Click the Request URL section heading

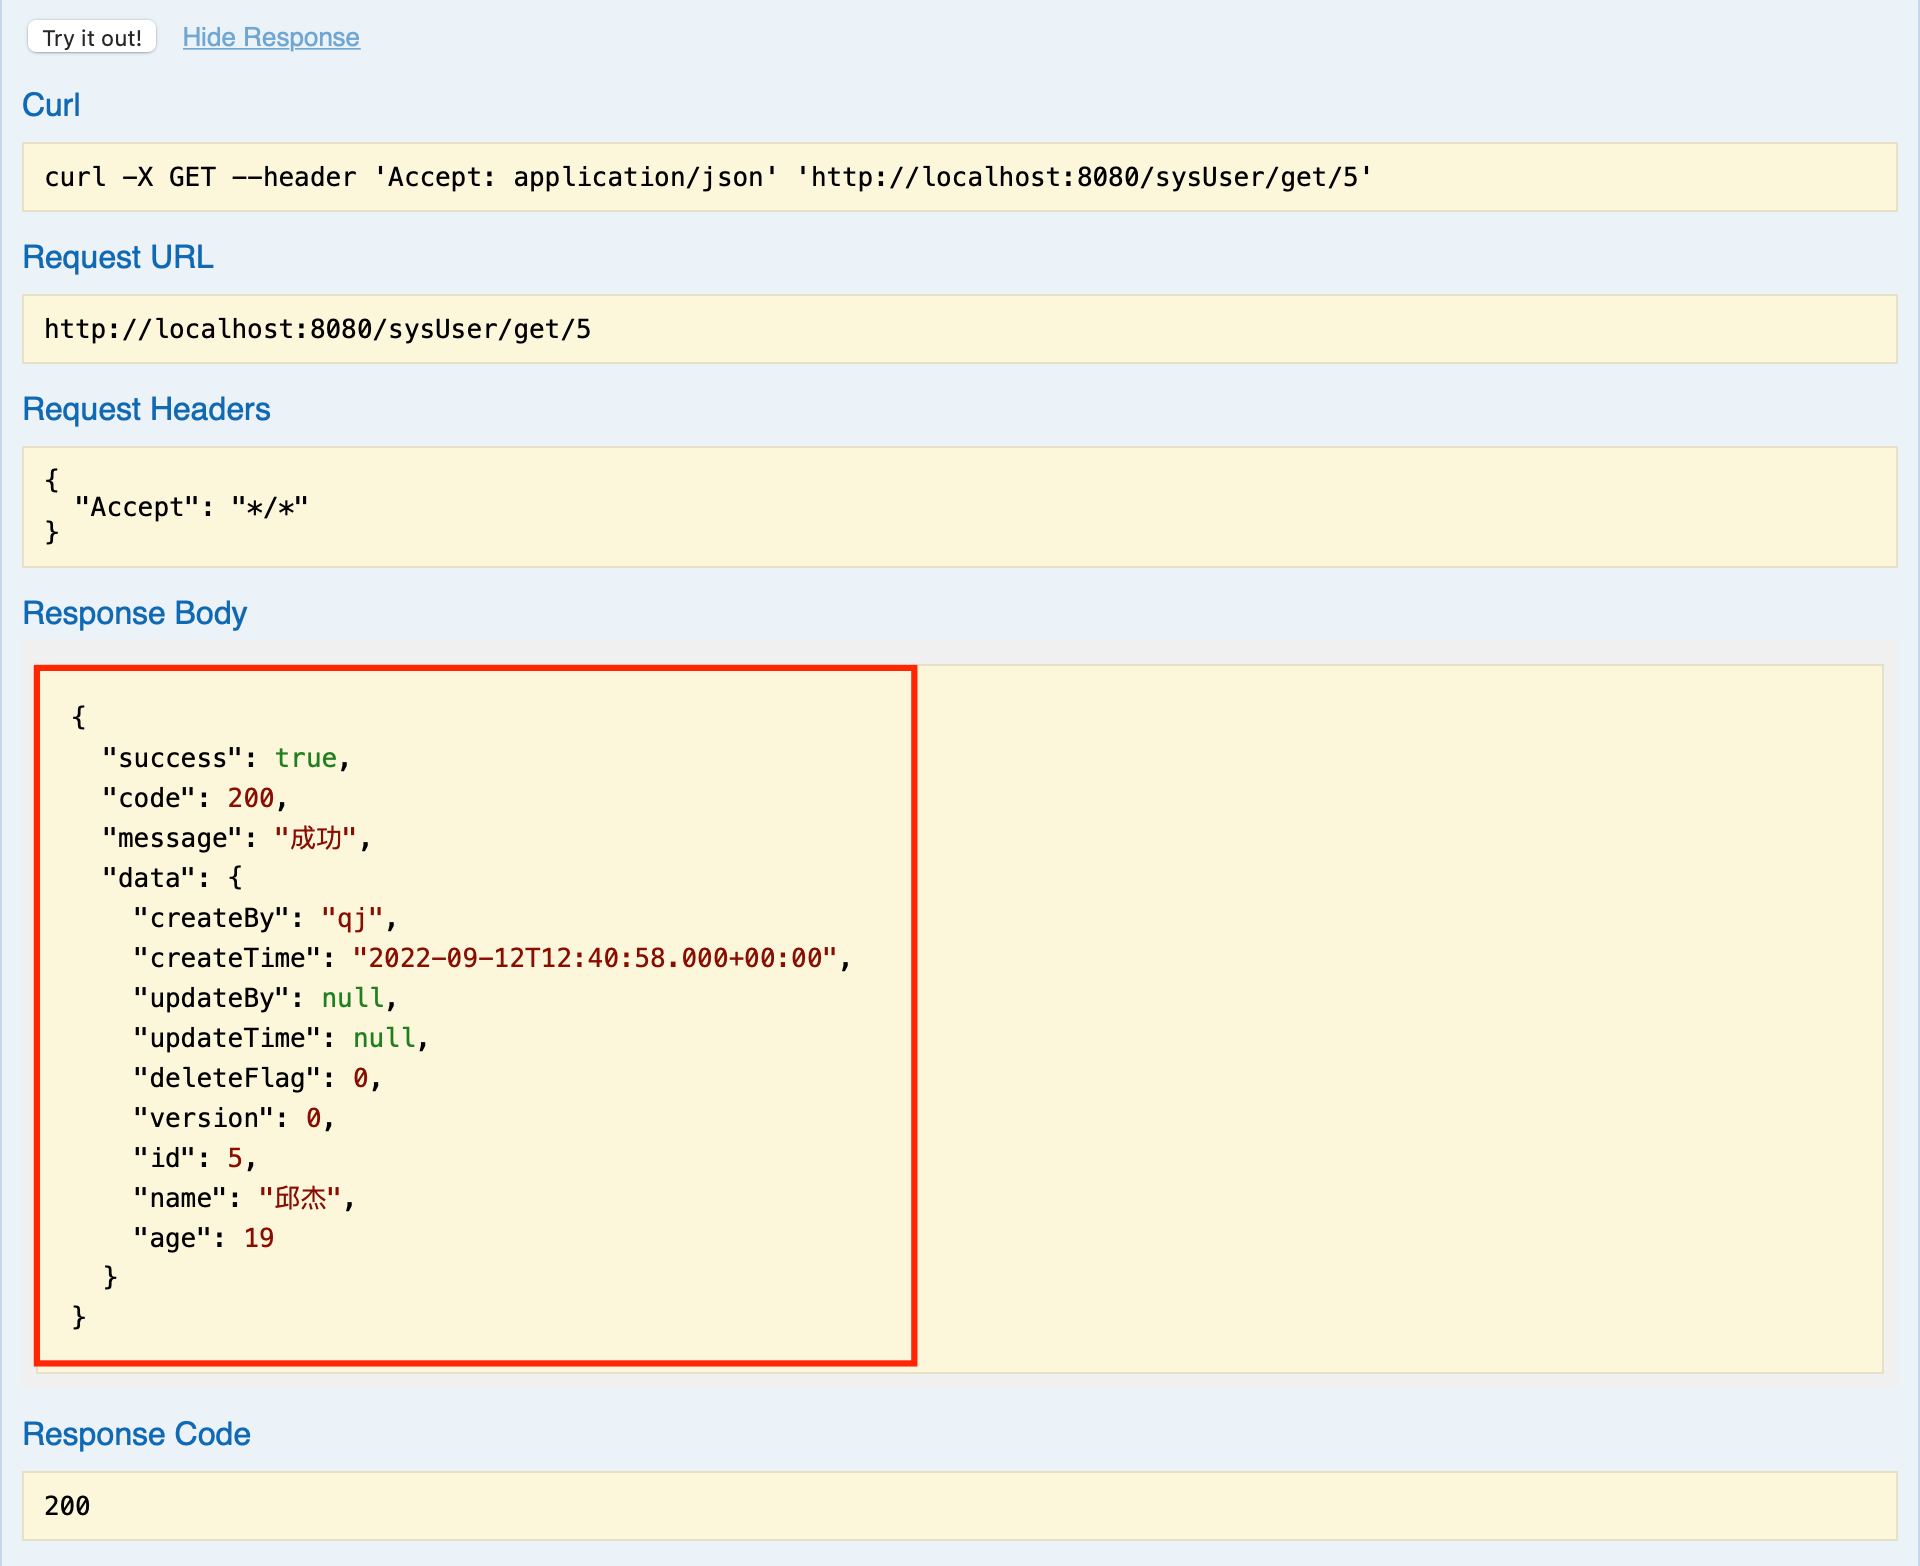tap(118, 257)
